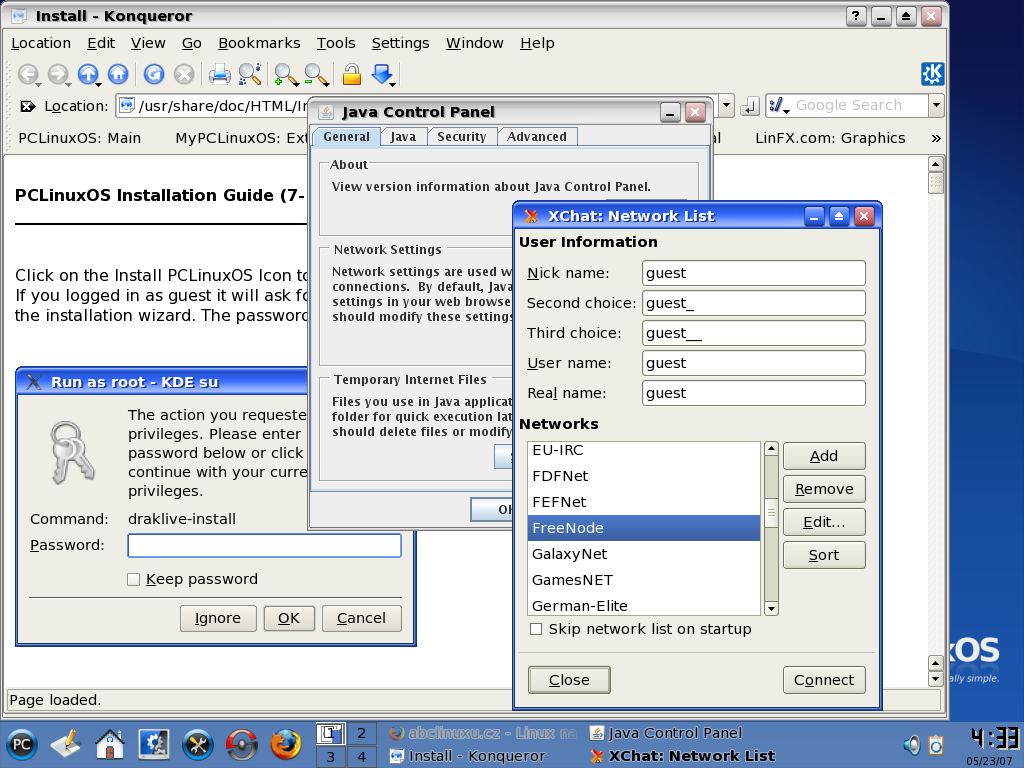The height and width of the screenshot is (768, 1024).
Task: Zoom in with the magnifier plus icon
Action: point(285,74)
